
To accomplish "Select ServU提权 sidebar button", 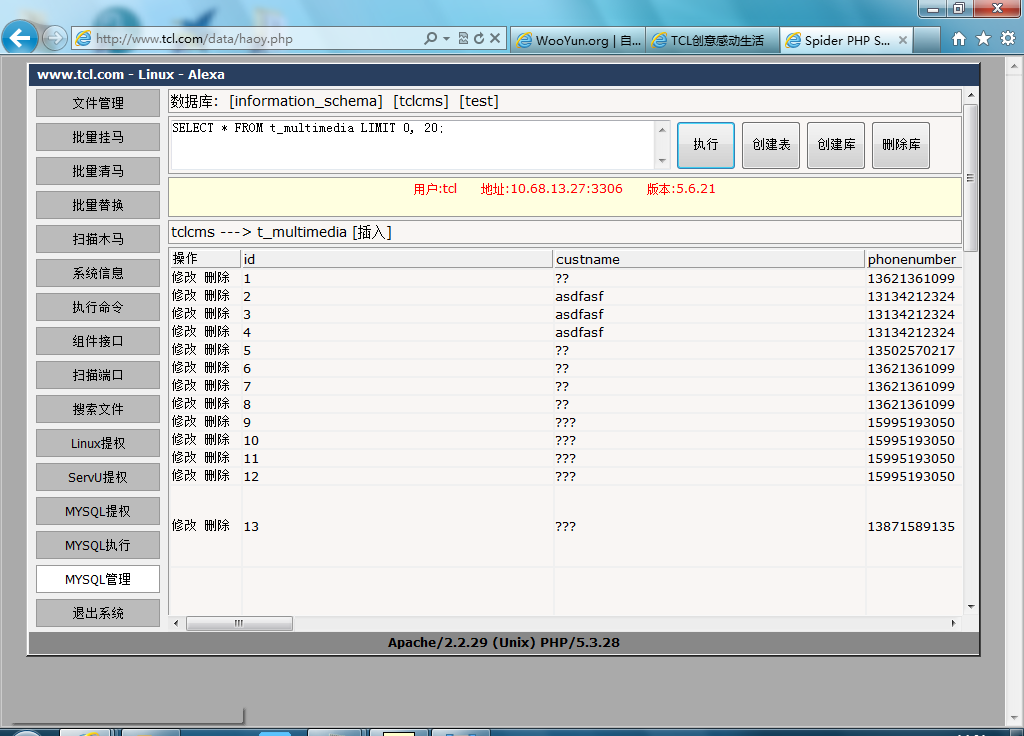I will coord(98,477).
